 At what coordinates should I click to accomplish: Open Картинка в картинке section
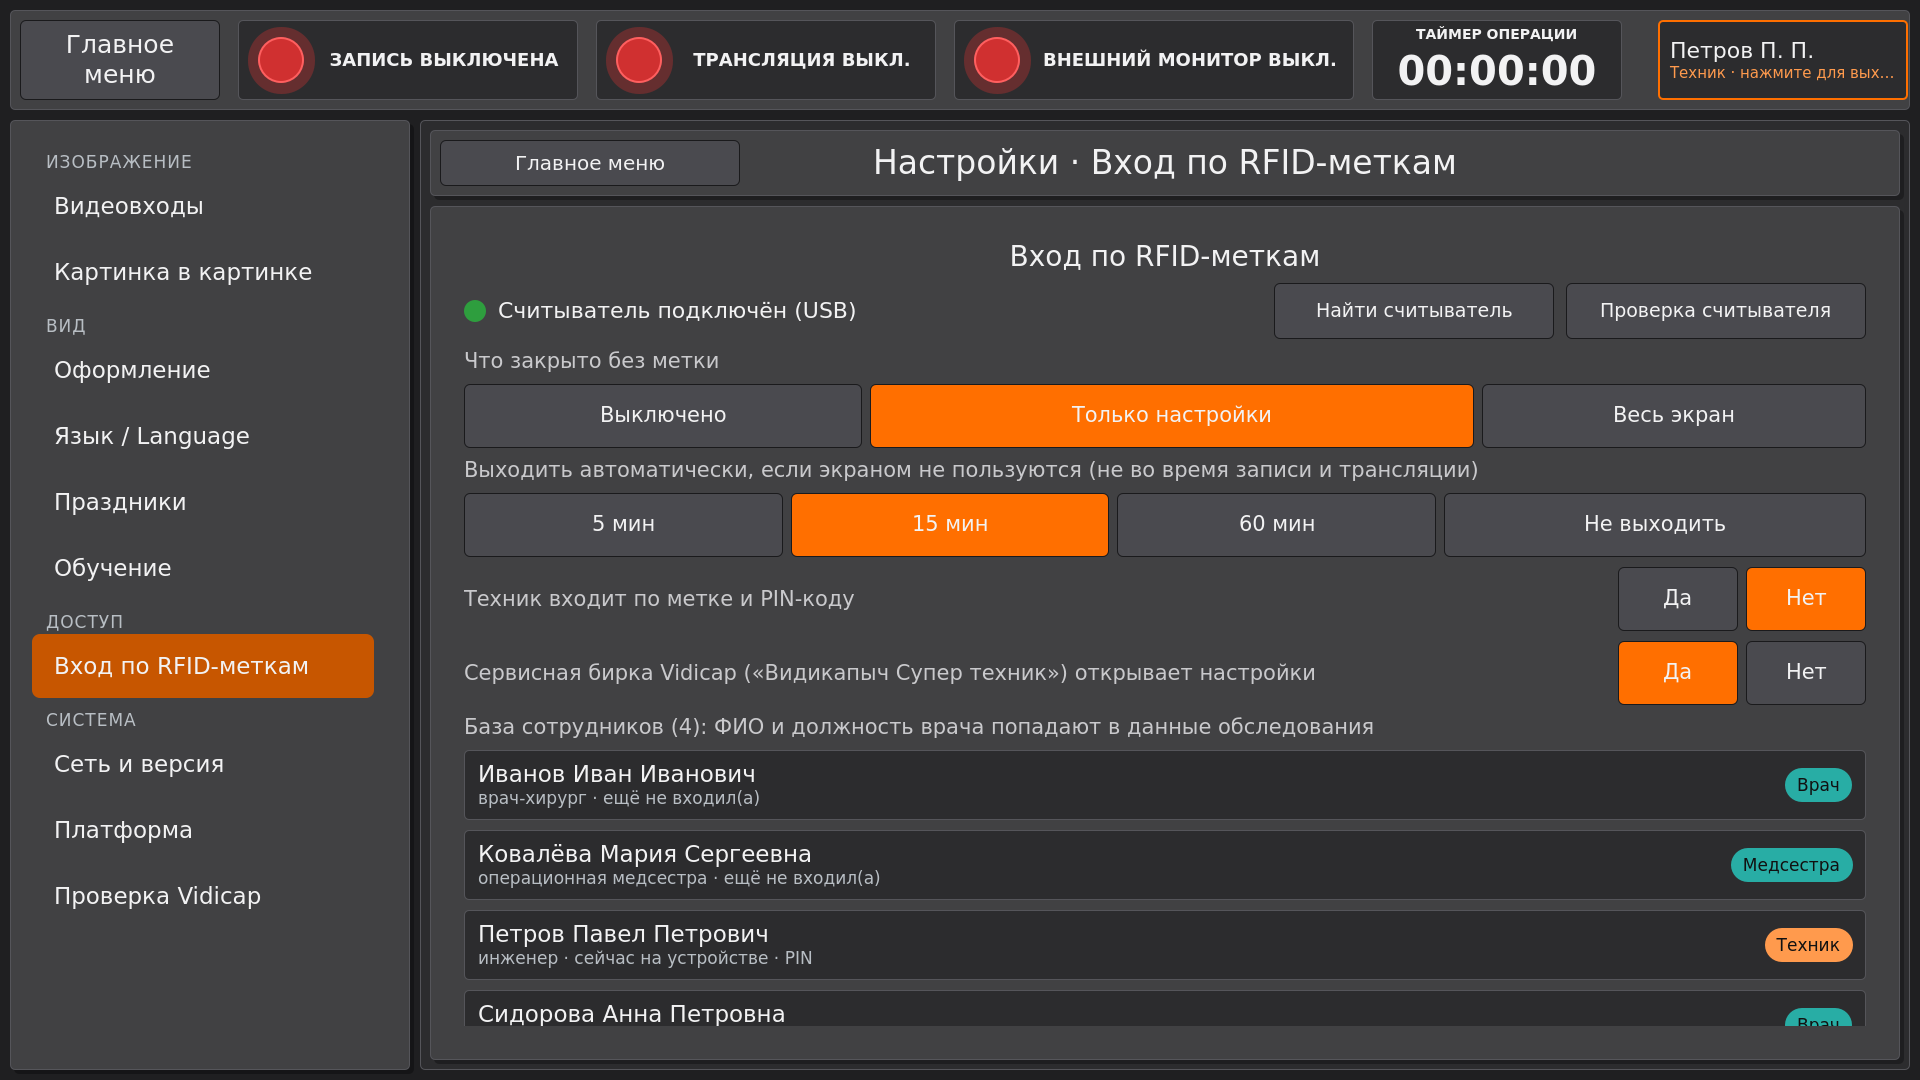pos(203,272)
